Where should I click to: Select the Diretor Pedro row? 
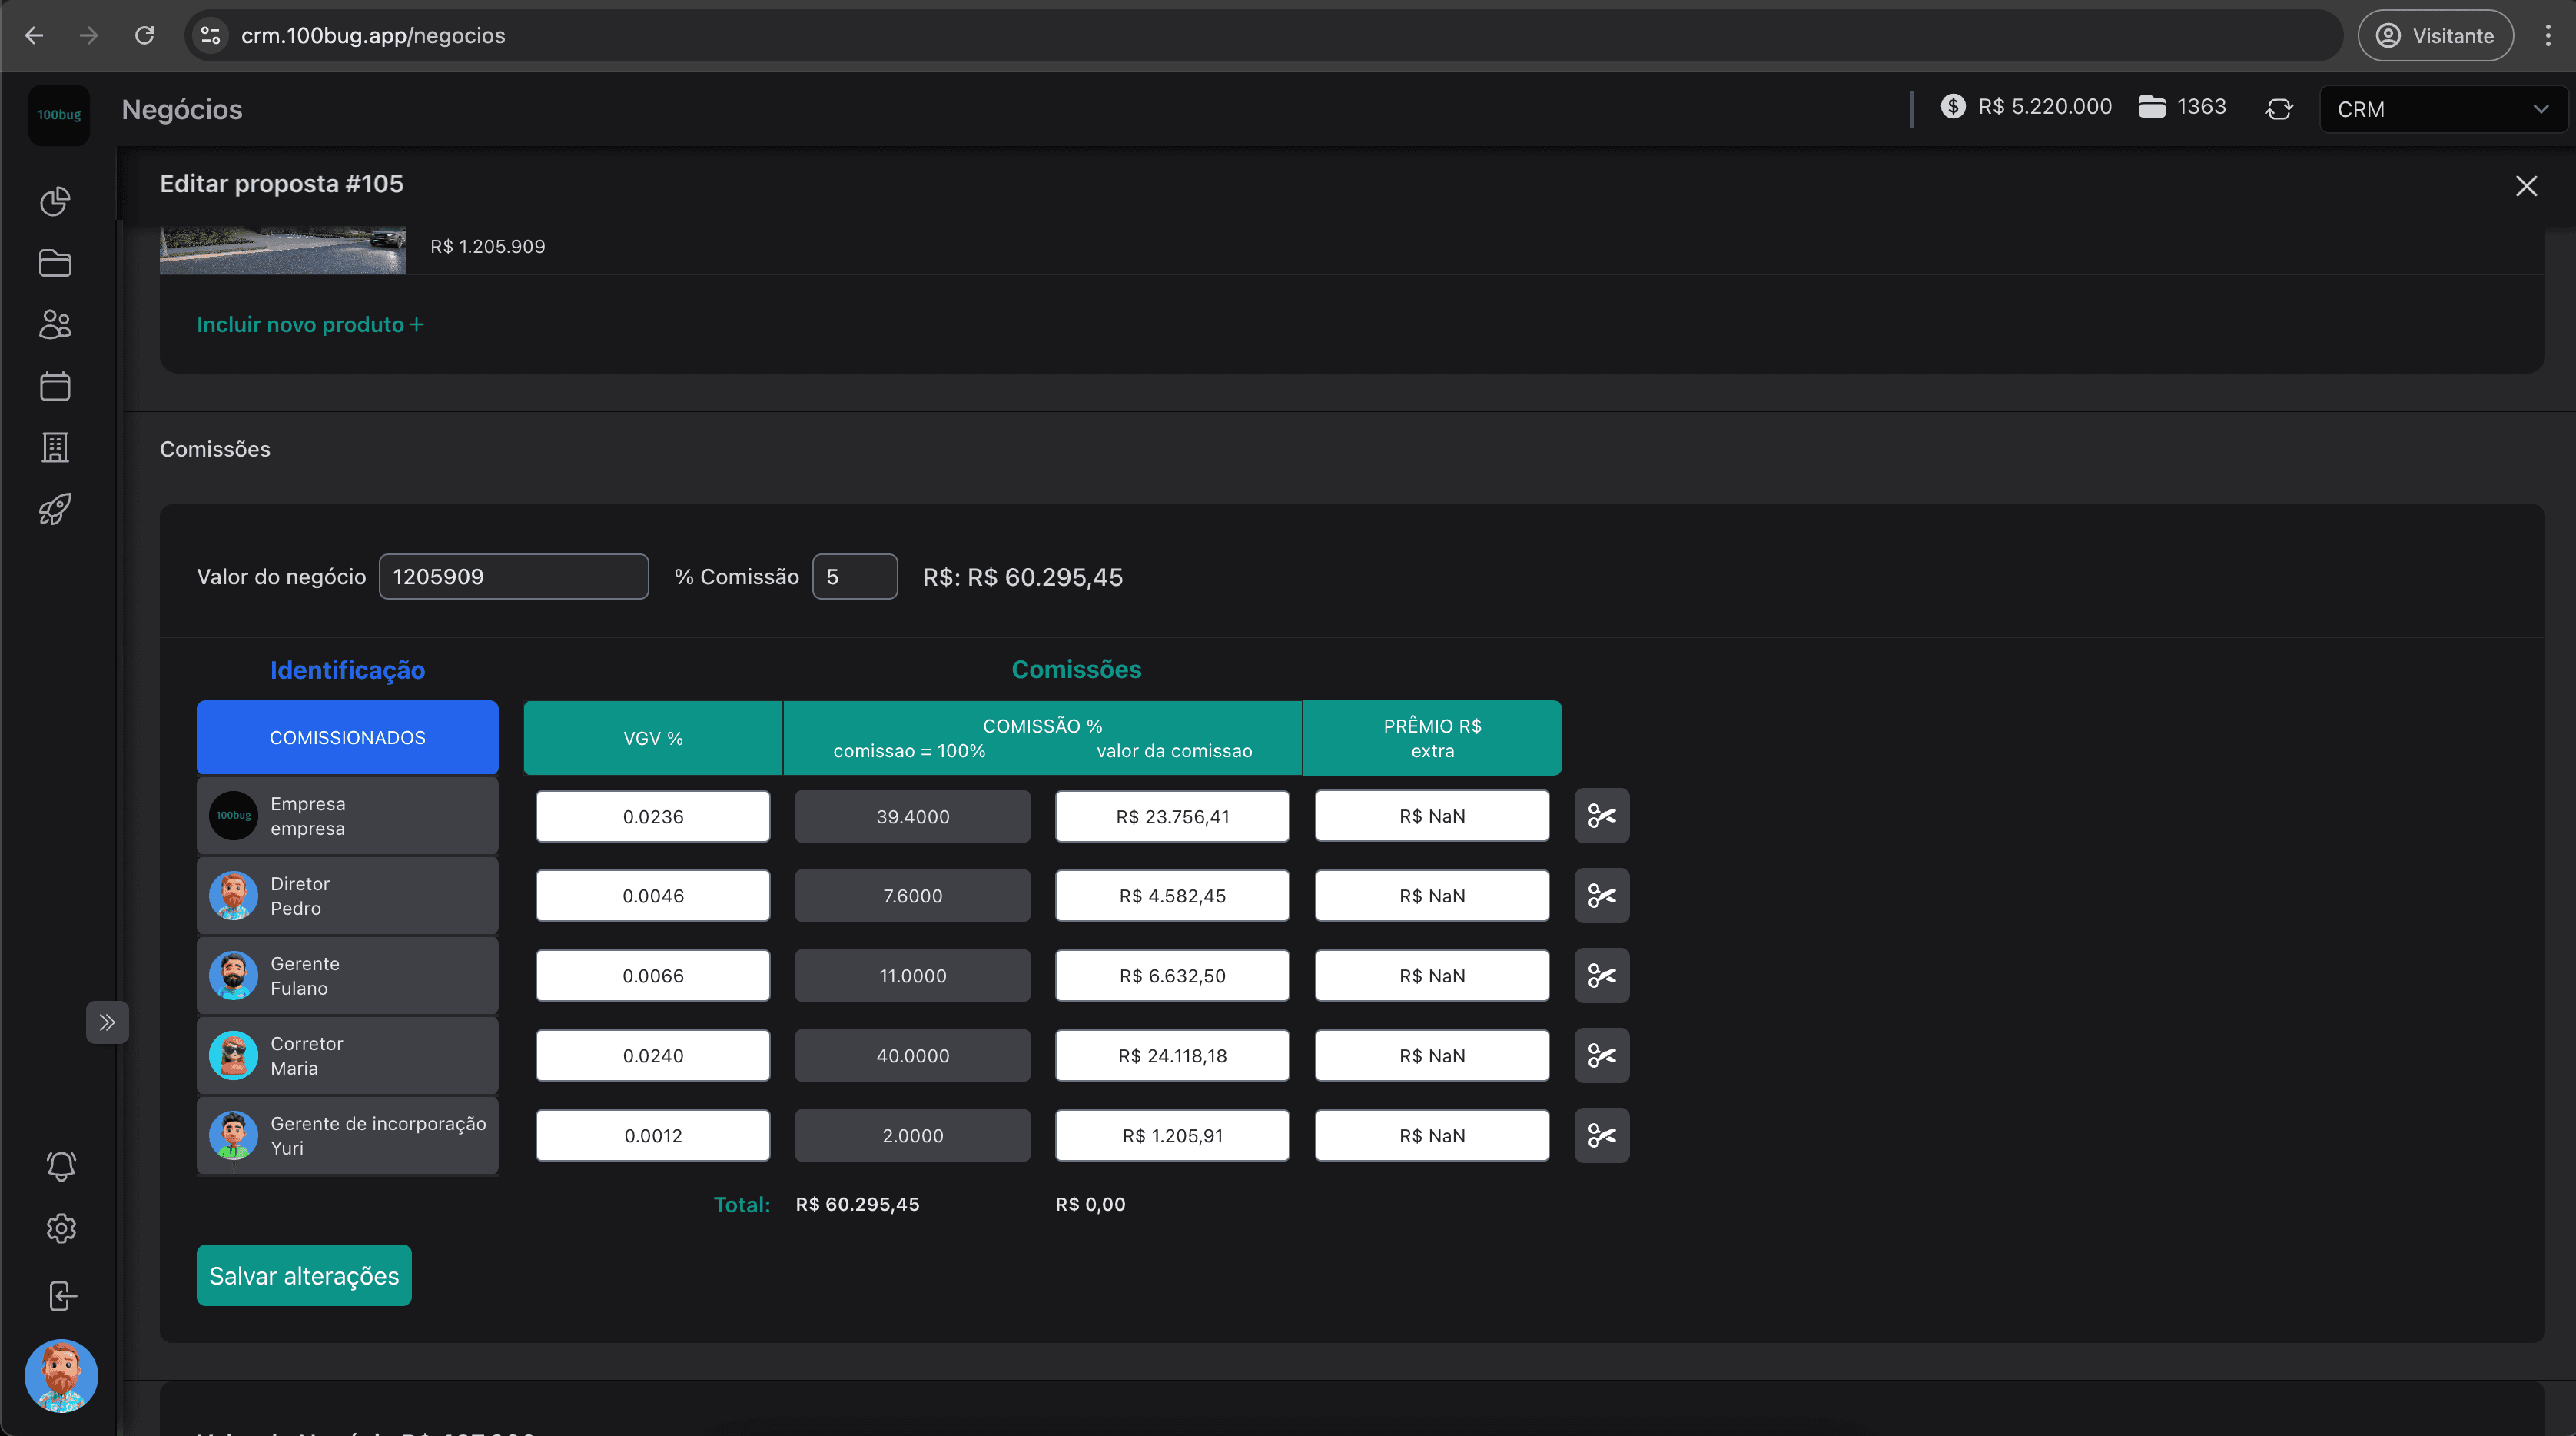pyautogui.click(x=347, y=896)
